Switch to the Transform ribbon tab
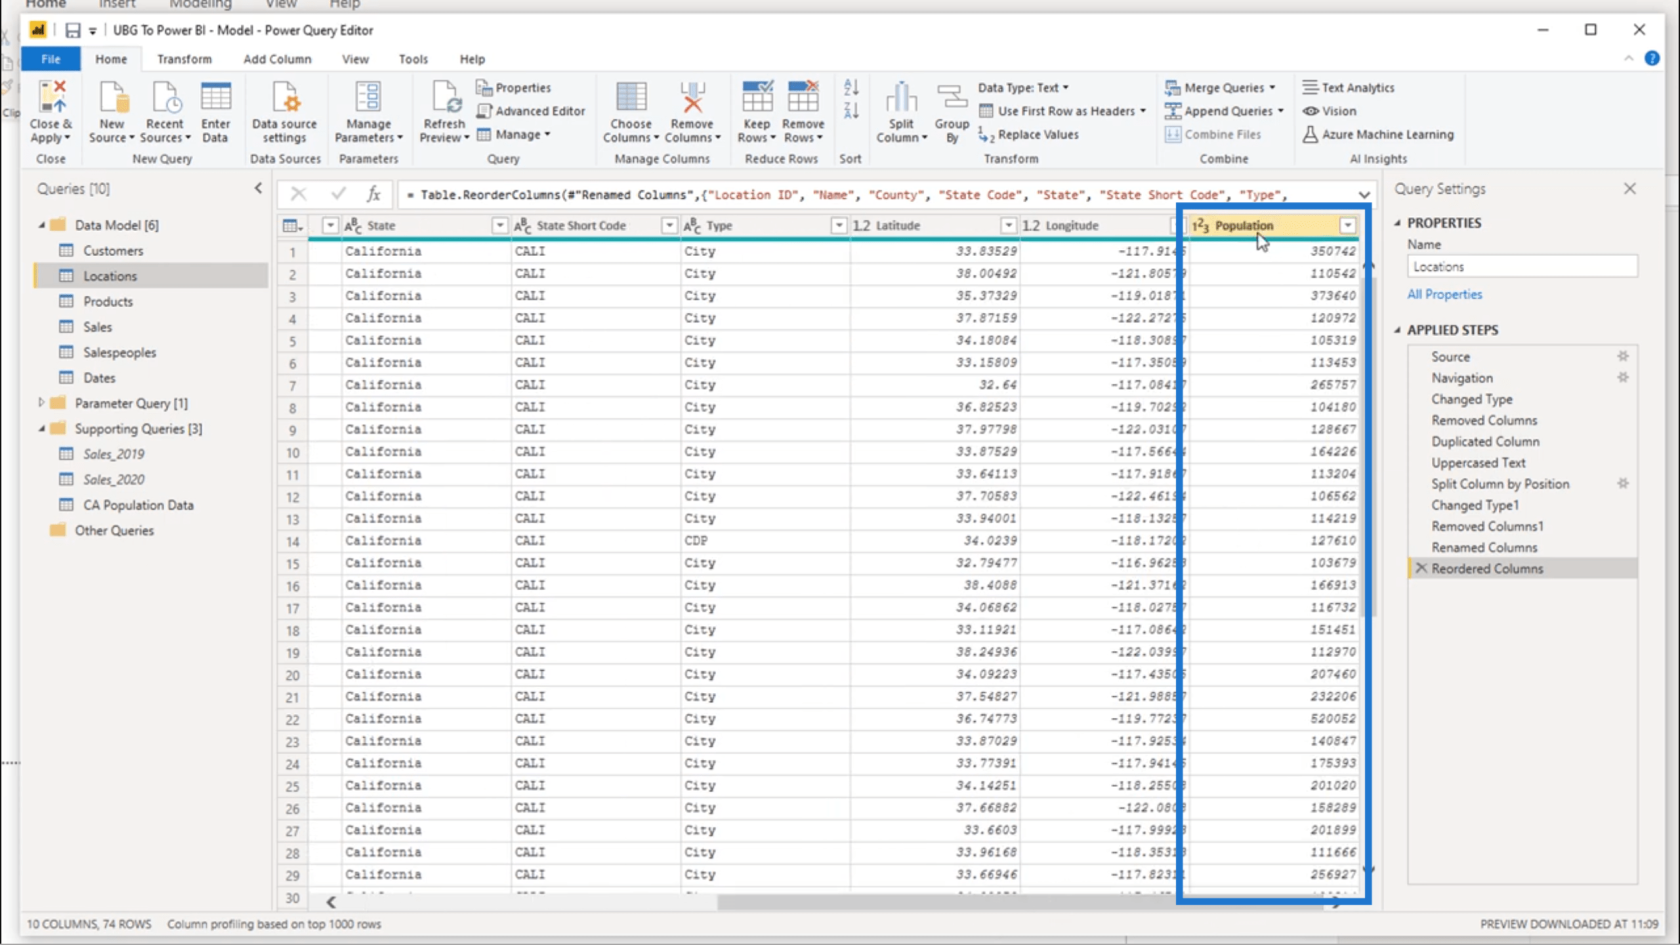The image size is (1680, 945). (184, 59)
